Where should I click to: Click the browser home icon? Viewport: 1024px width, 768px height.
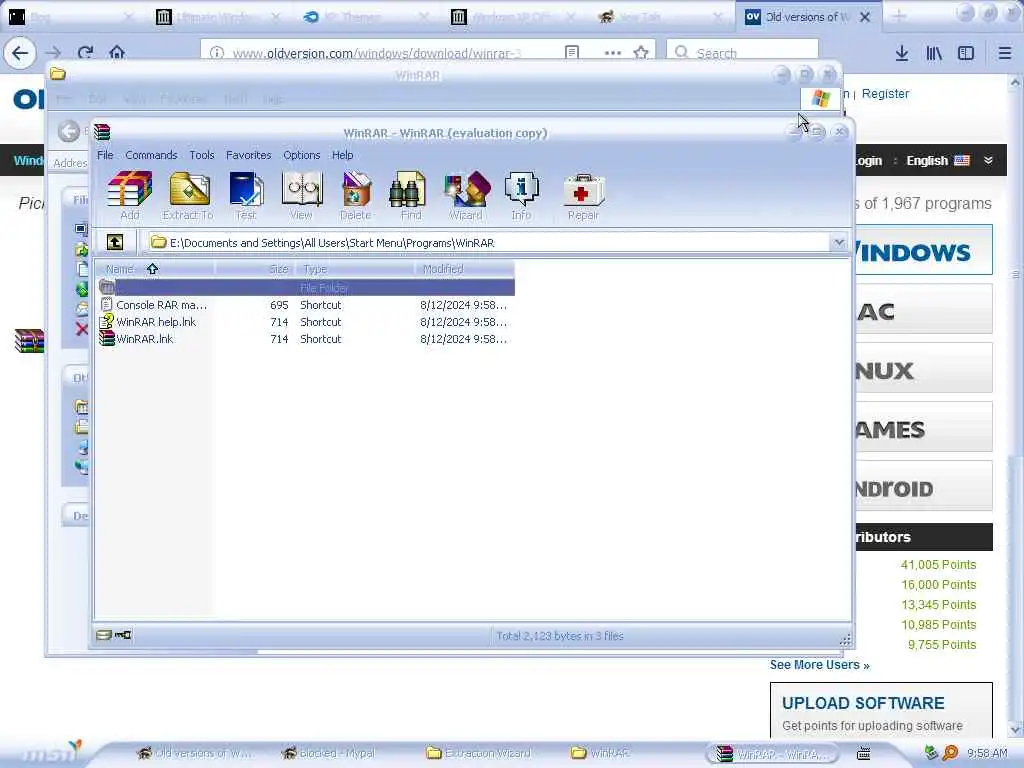coord(117,52)
